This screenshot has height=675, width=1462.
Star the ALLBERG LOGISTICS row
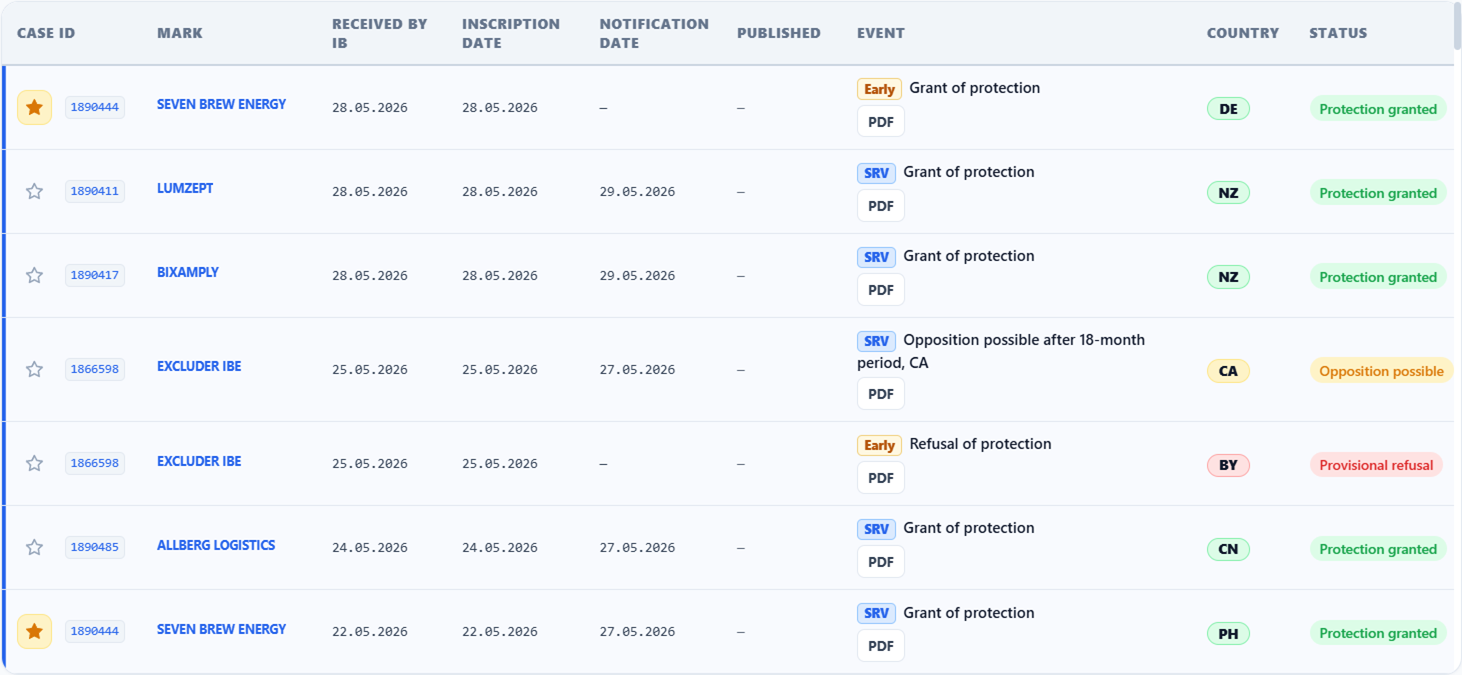pos(34,547)
